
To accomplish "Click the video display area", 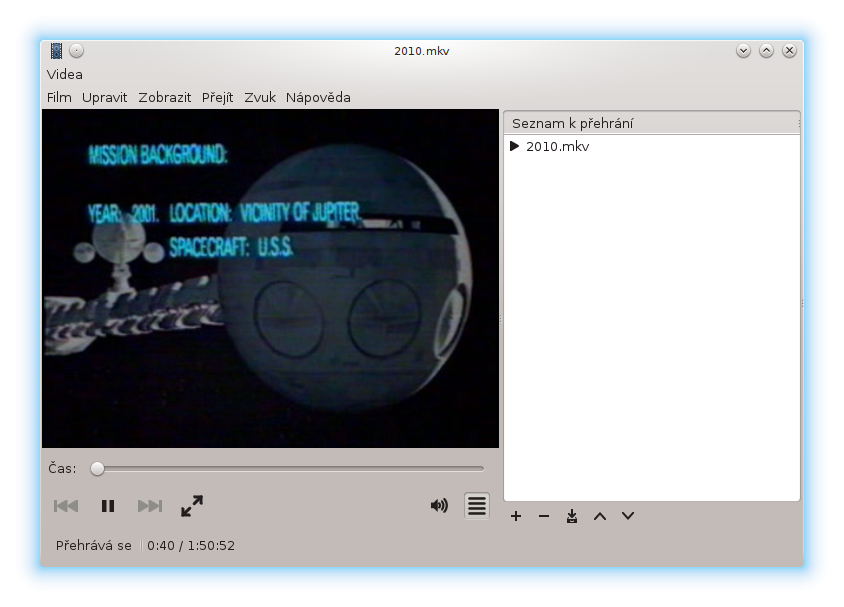I will (x=270, y=278).
